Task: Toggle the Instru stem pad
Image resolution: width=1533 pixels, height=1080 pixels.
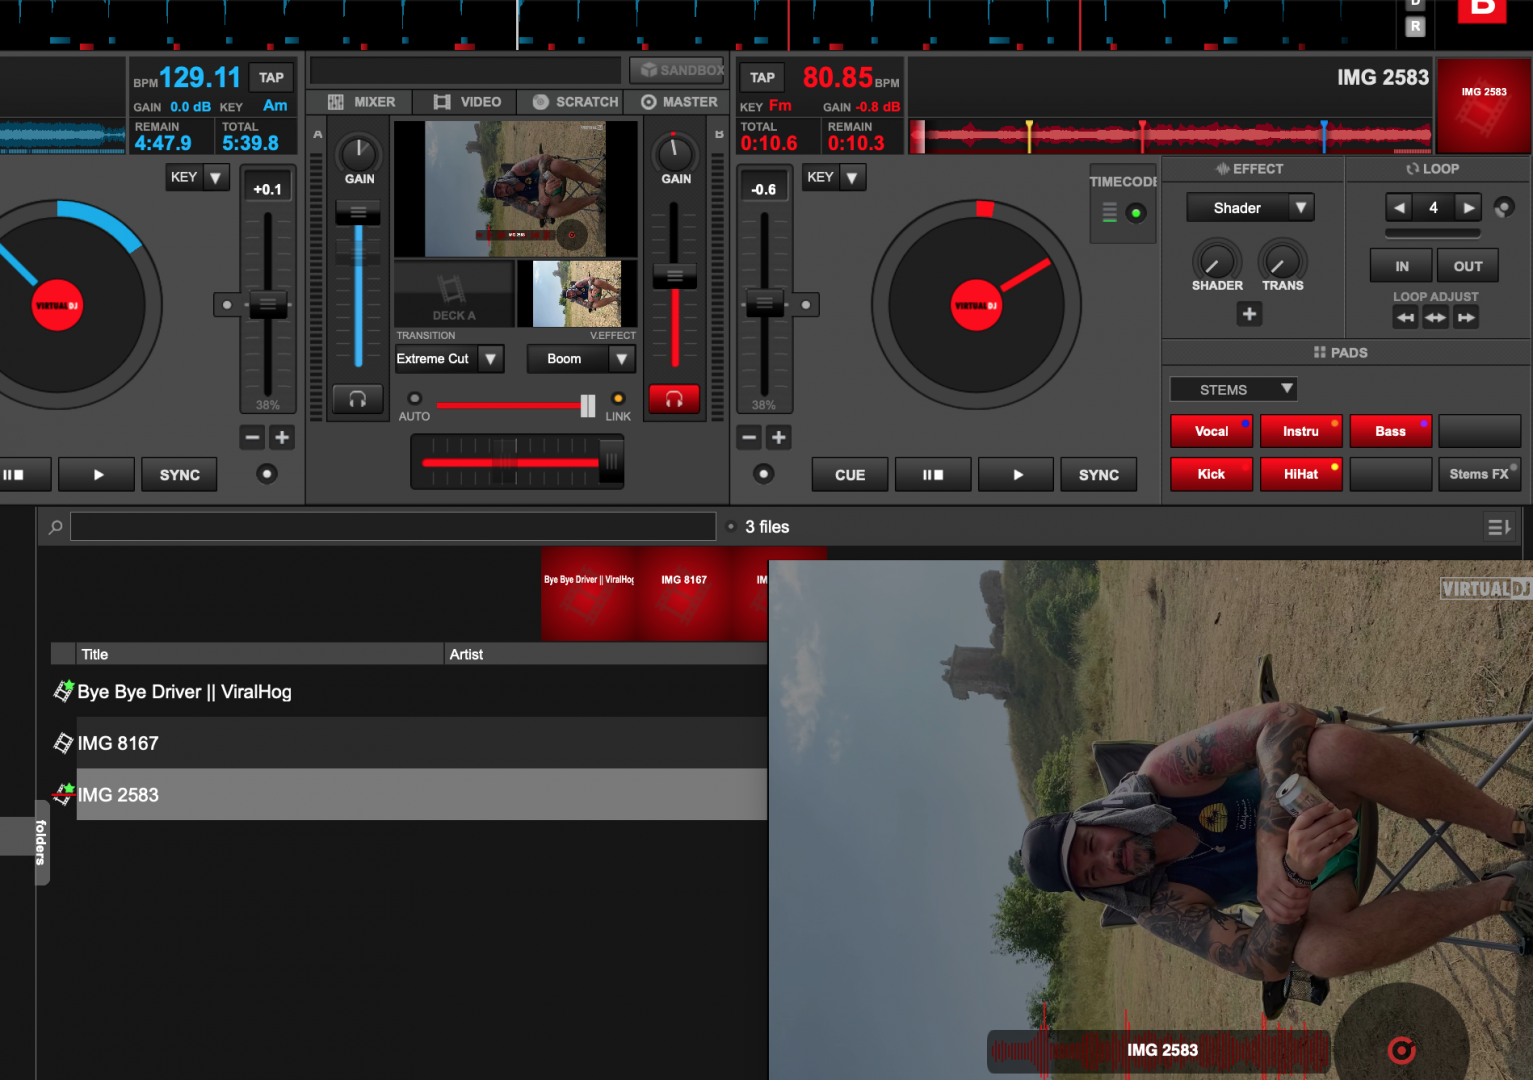Action: click(x=1301, y=431)
